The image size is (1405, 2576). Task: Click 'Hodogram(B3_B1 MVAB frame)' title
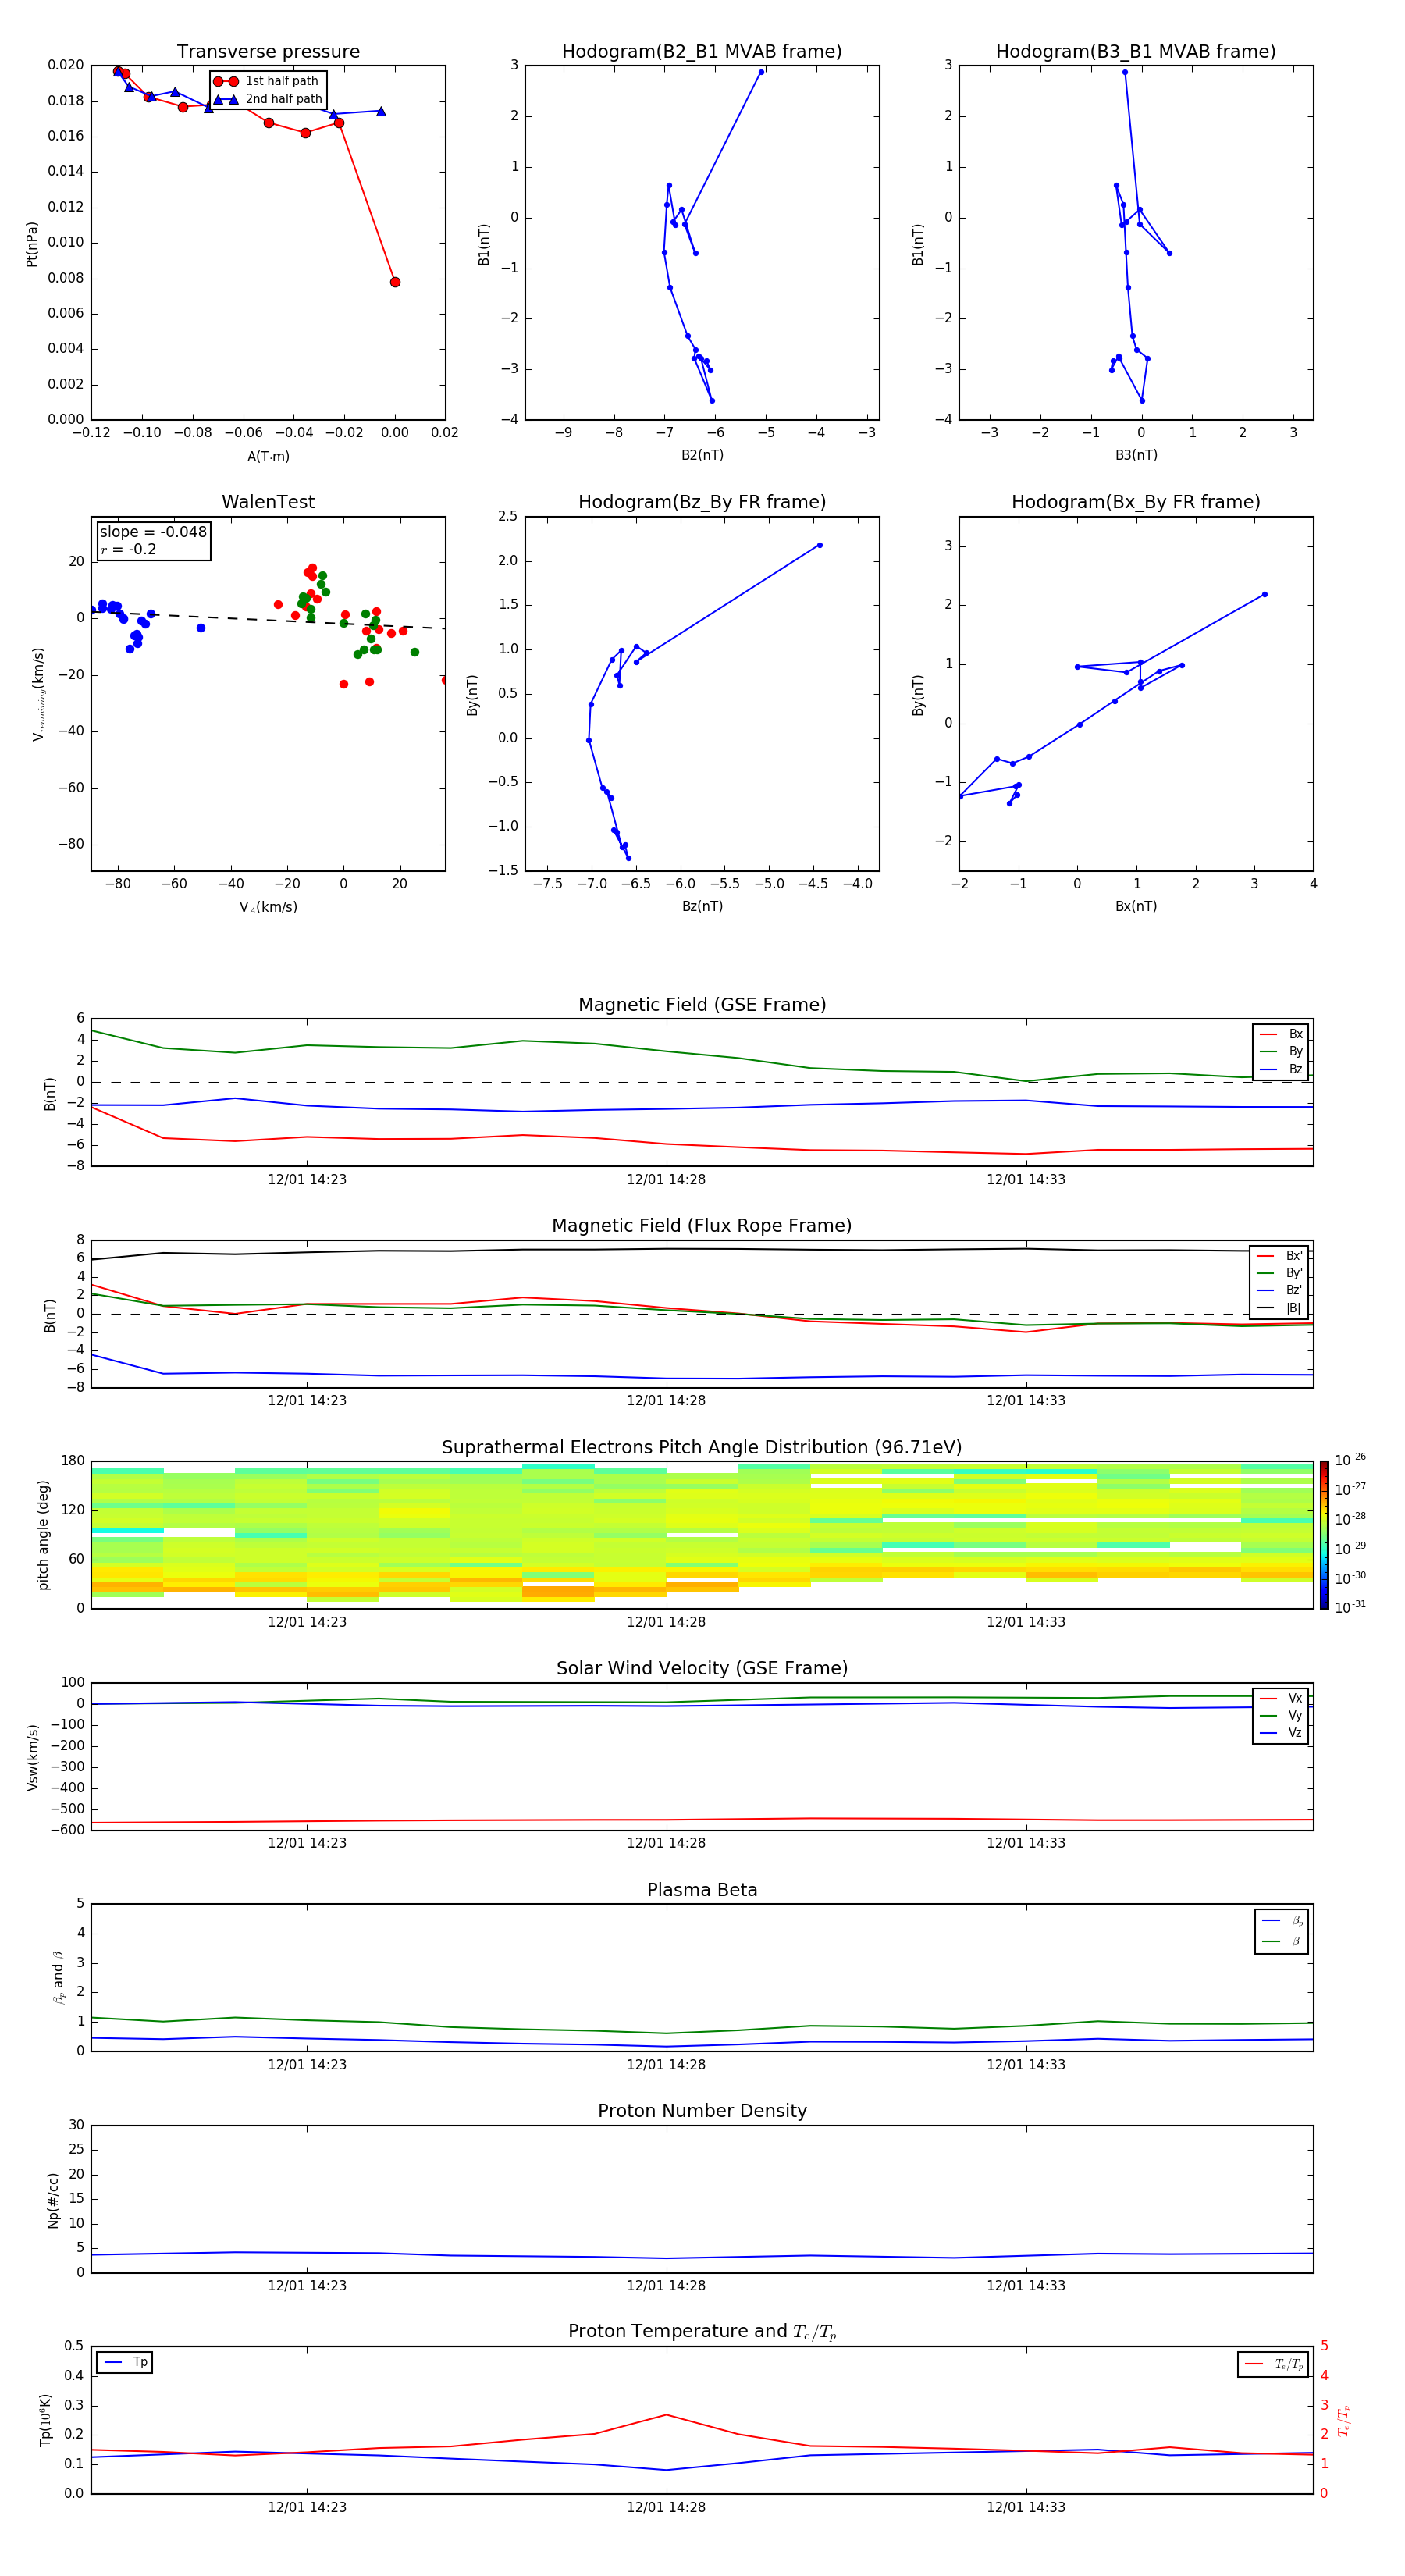(1136, 52)
